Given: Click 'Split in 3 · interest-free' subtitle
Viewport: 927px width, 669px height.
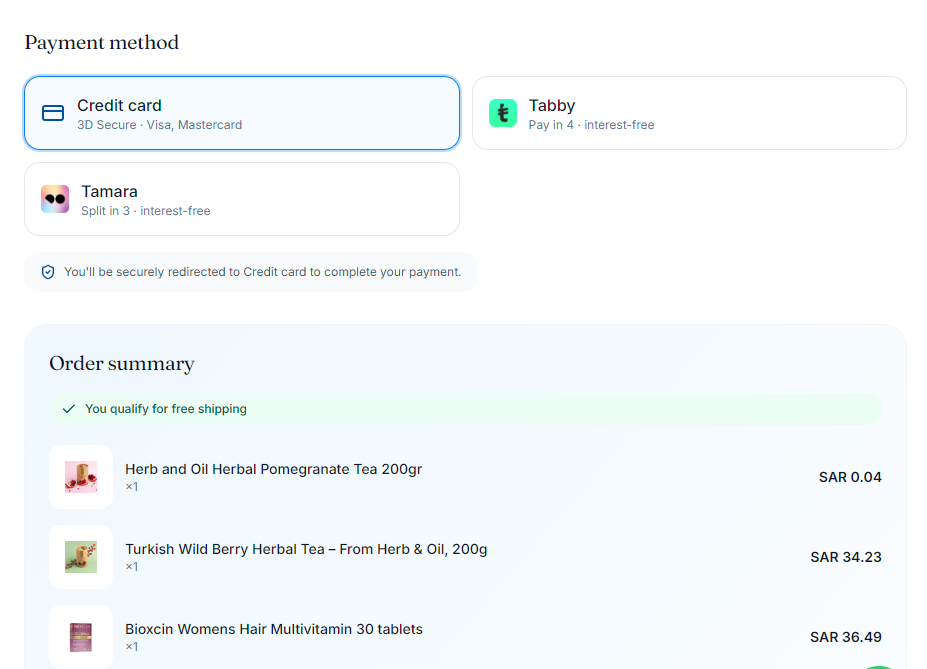Looking at the screenshot, I should tap(145, 211).
